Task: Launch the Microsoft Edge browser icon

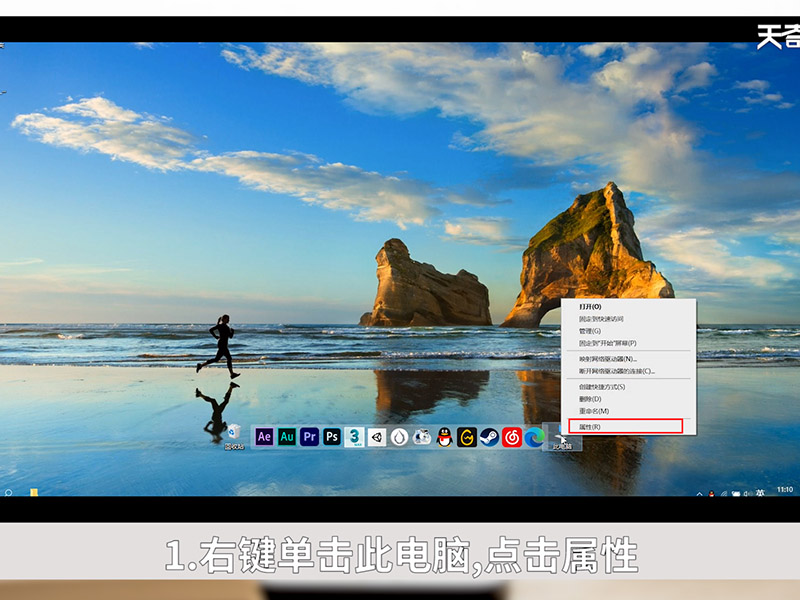Action: [x=534, y=437]
